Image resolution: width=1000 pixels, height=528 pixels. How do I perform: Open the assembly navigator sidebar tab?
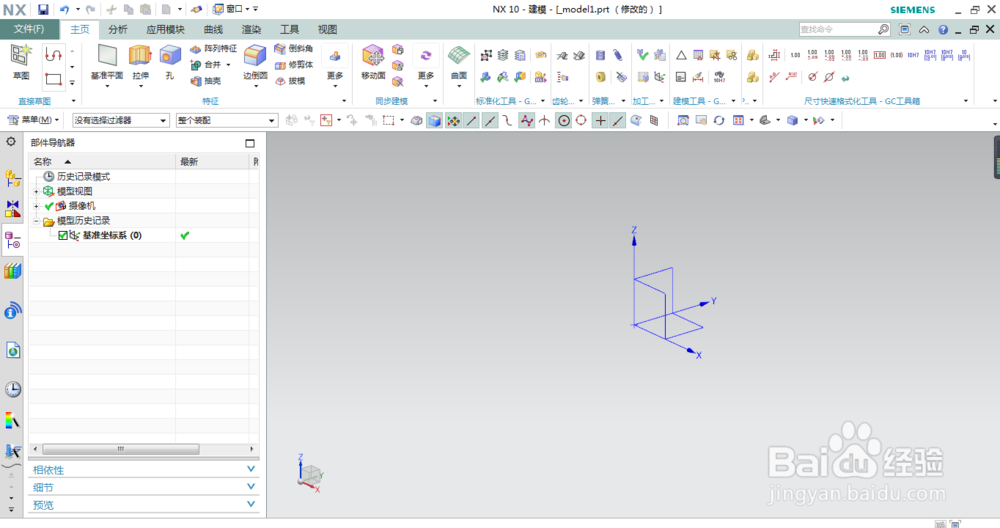pos(13,178)
